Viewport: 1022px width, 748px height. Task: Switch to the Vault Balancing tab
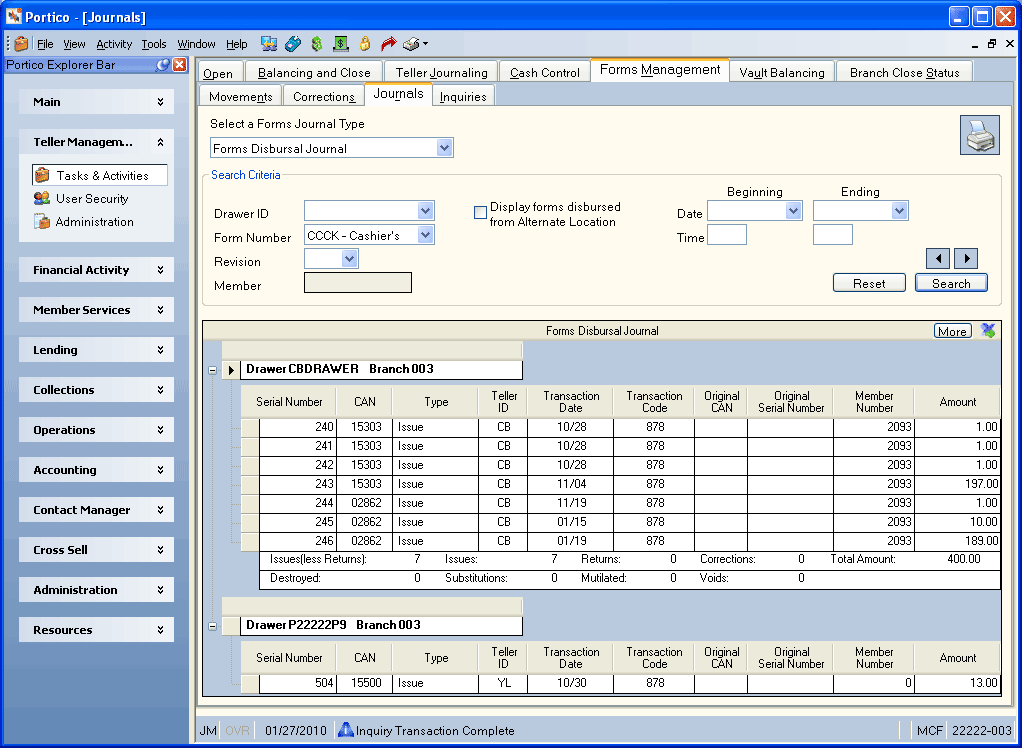pos(781,72)
